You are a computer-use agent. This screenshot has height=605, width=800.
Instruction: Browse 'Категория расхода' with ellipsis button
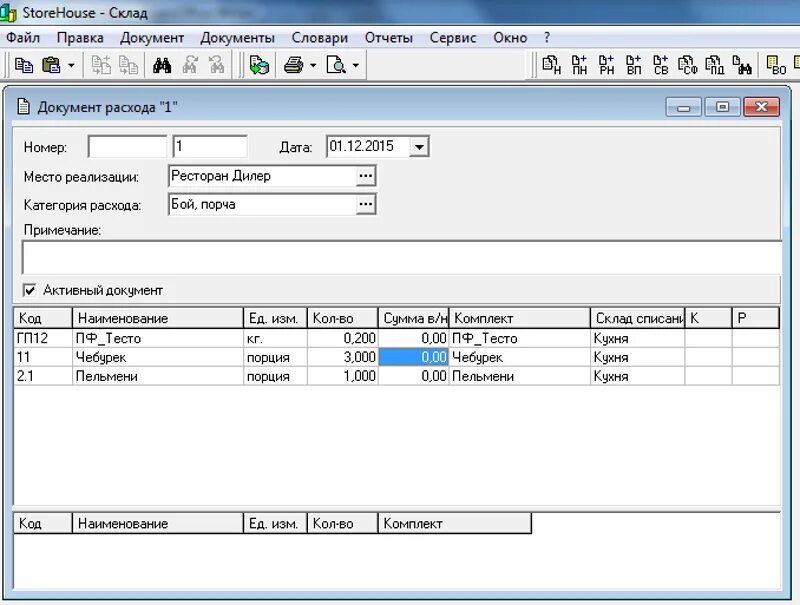tap(365, 205)
